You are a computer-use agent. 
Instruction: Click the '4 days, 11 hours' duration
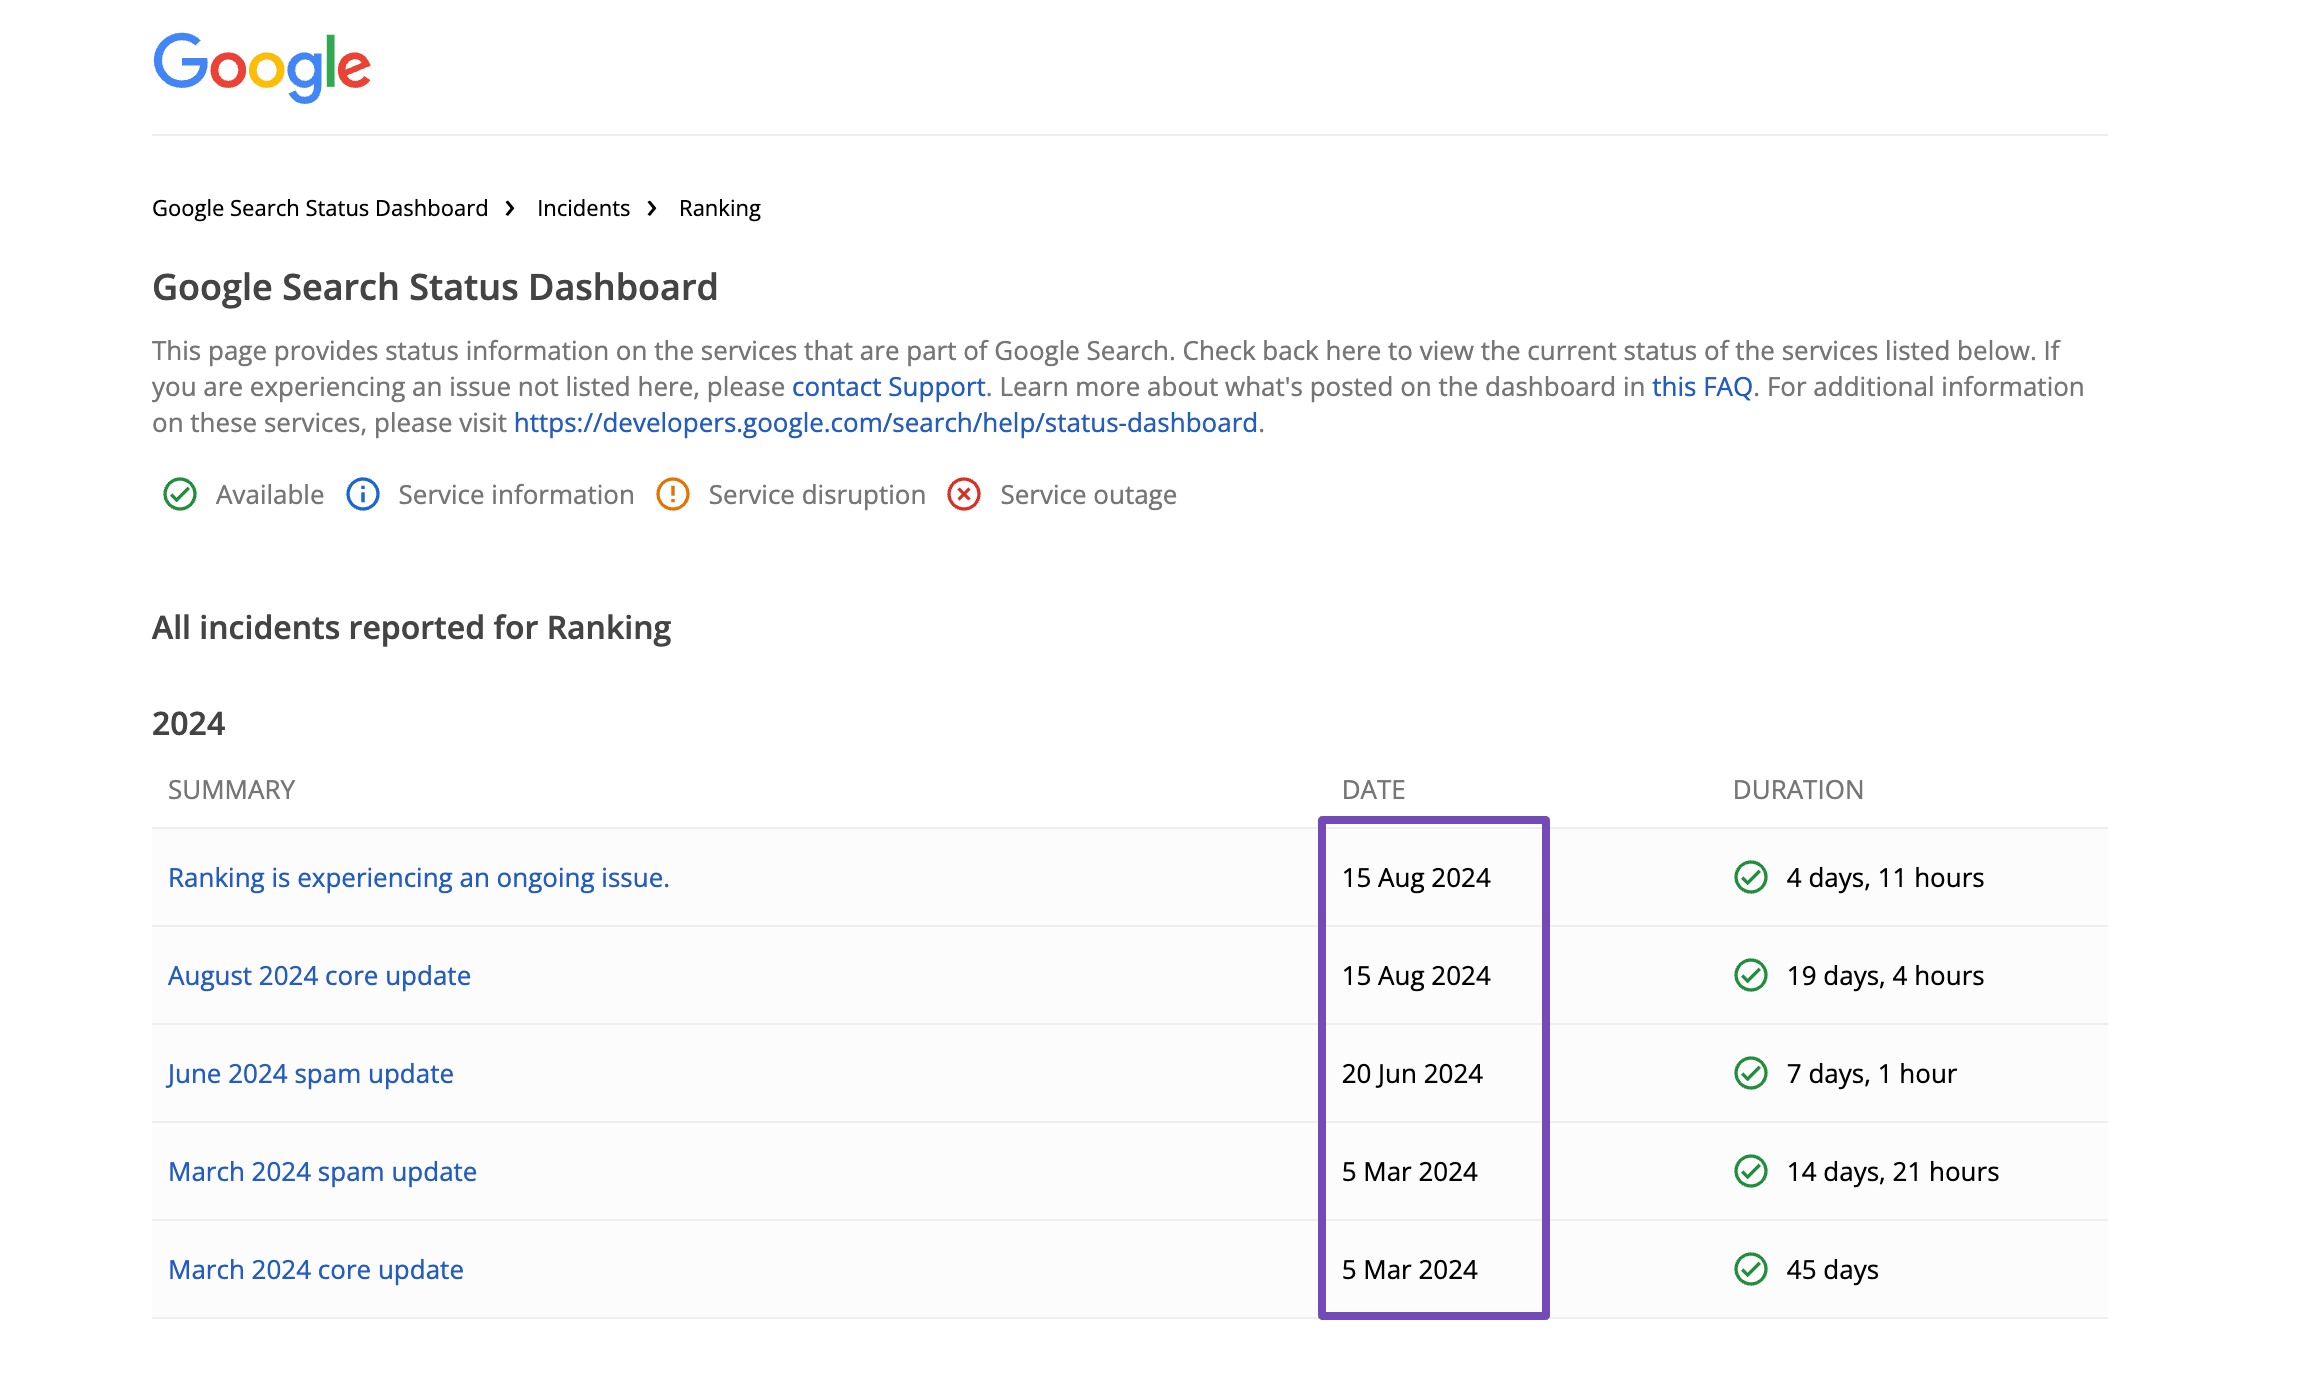click(1885, 877)
